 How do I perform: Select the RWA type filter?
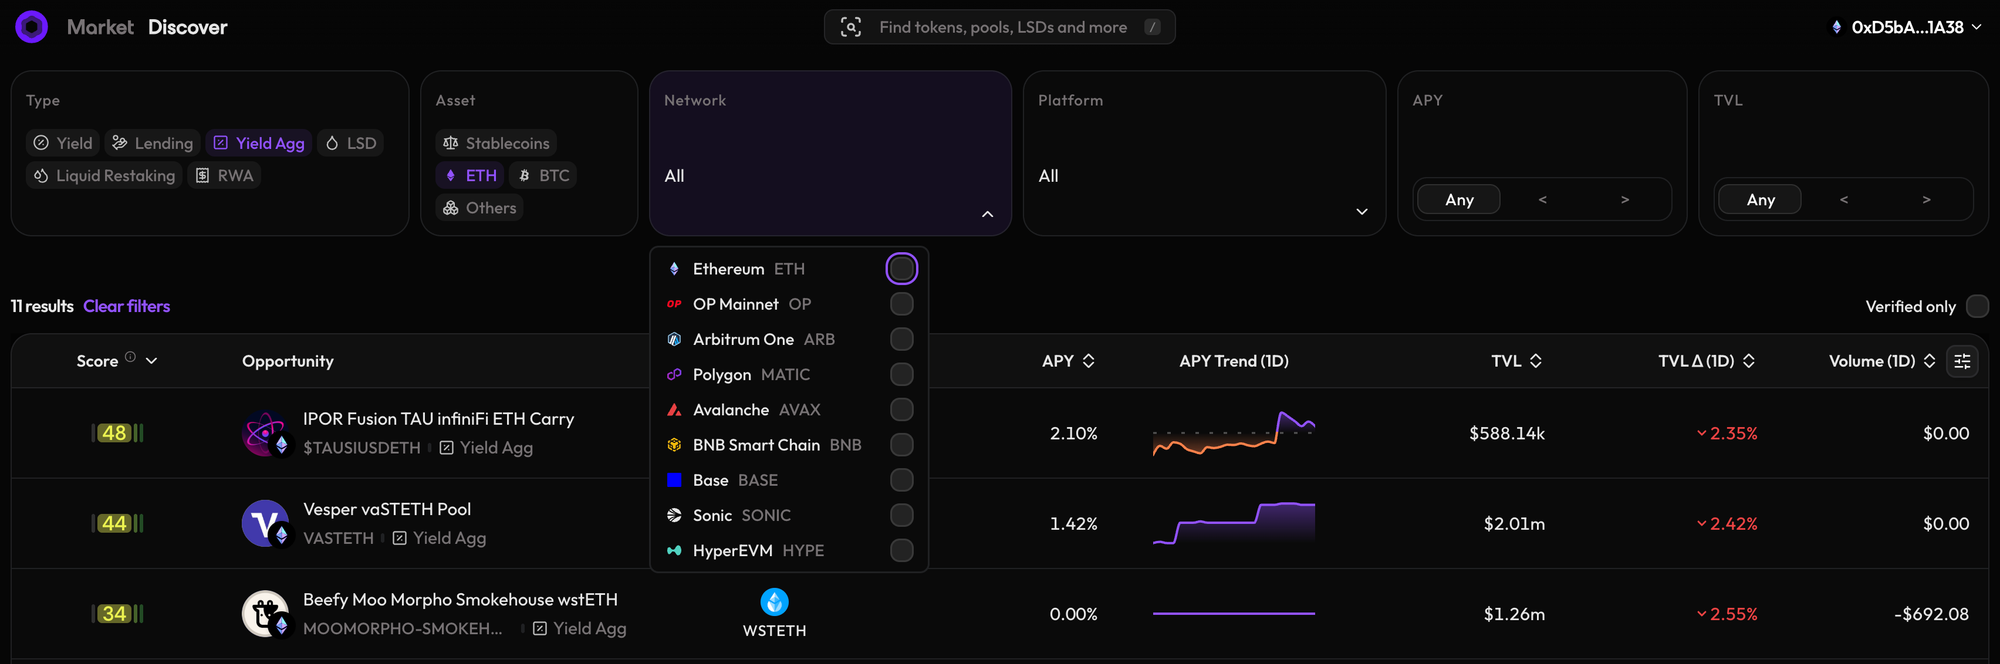(224, 175)
